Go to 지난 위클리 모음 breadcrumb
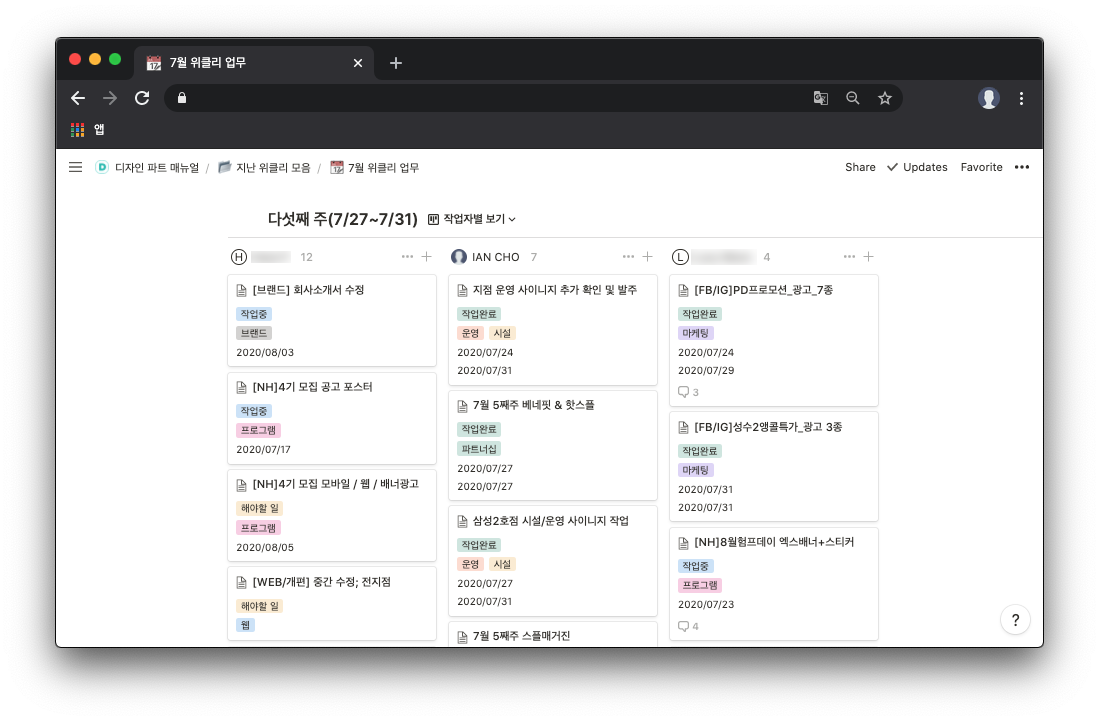This screenshot has width=1099, height=721. (264, 167)
